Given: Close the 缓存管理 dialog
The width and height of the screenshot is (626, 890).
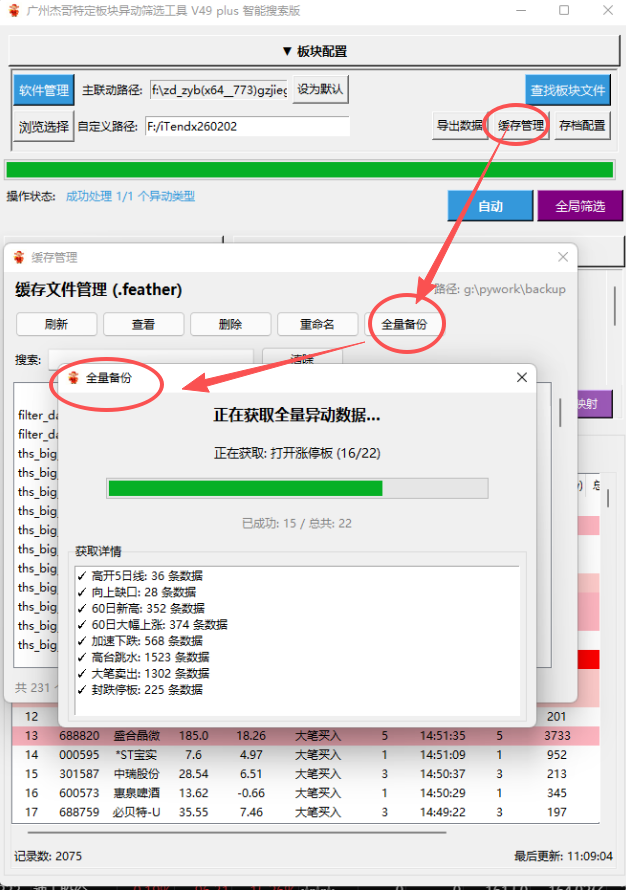Looking at the screenshot, I should click(x=562, y=257).
